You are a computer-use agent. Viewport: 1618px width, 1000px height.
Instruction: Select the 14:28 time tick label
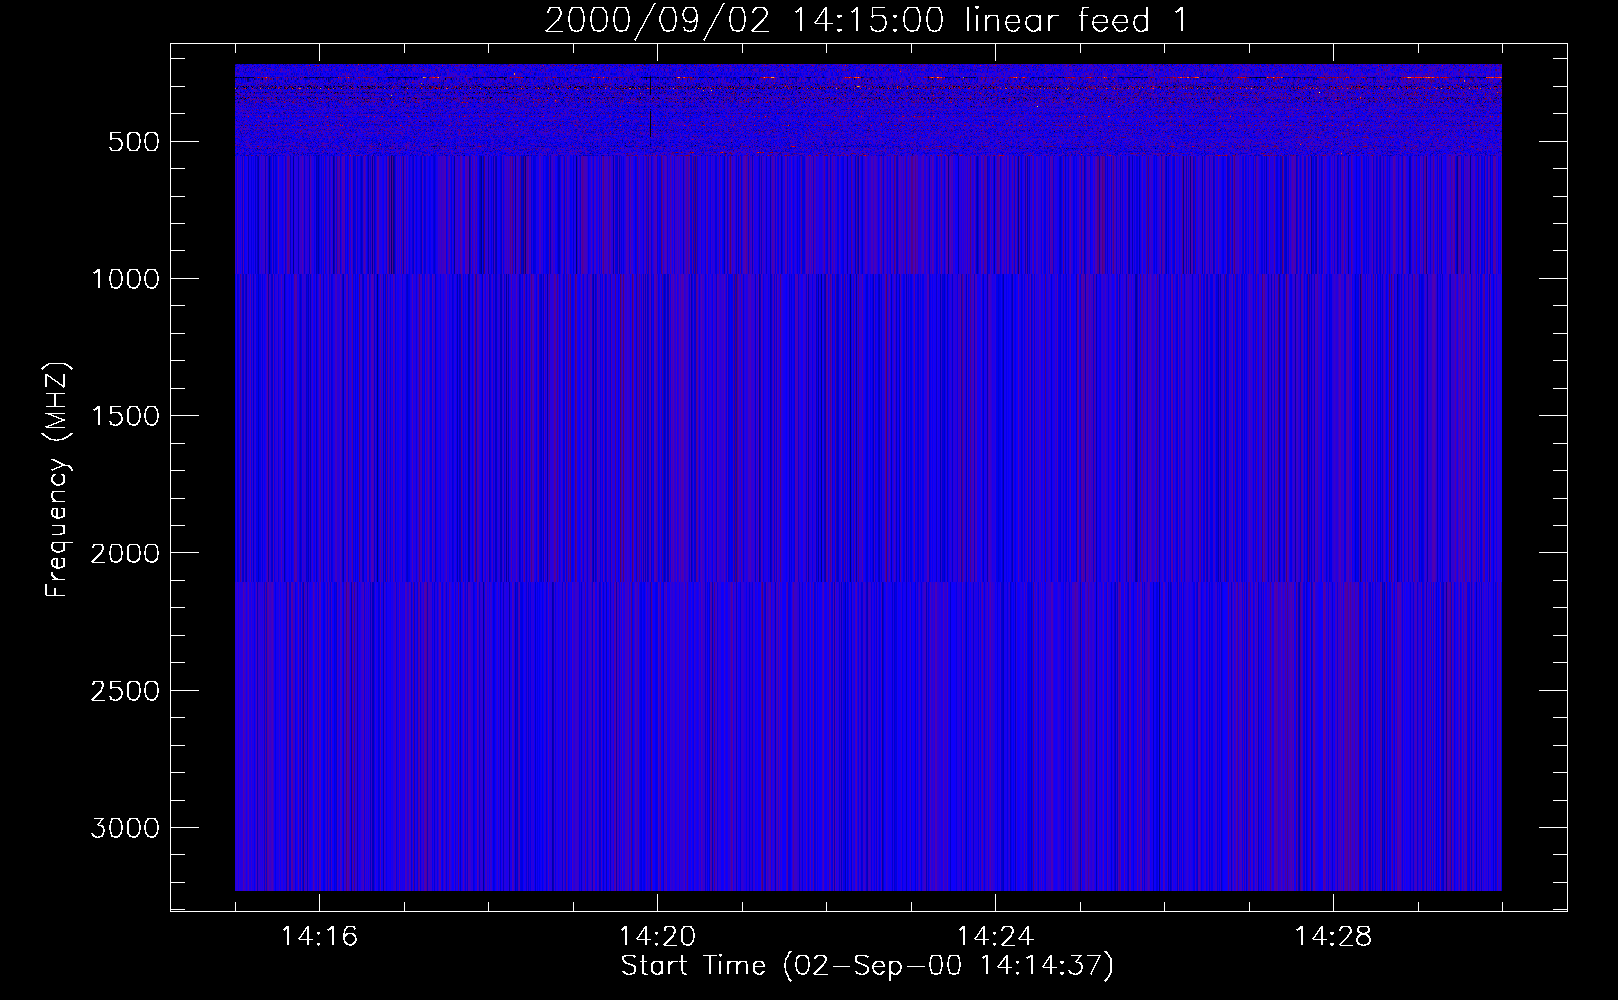tap(1333, 937)
